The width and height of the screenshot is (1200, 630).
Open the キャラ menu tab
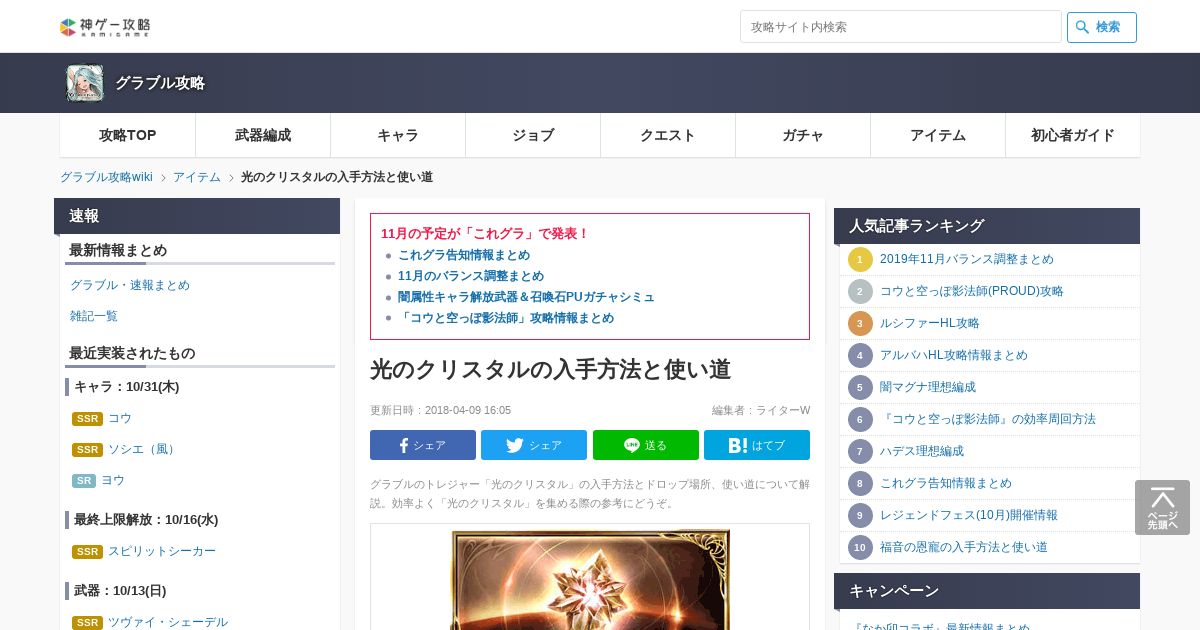coord(398,135)
